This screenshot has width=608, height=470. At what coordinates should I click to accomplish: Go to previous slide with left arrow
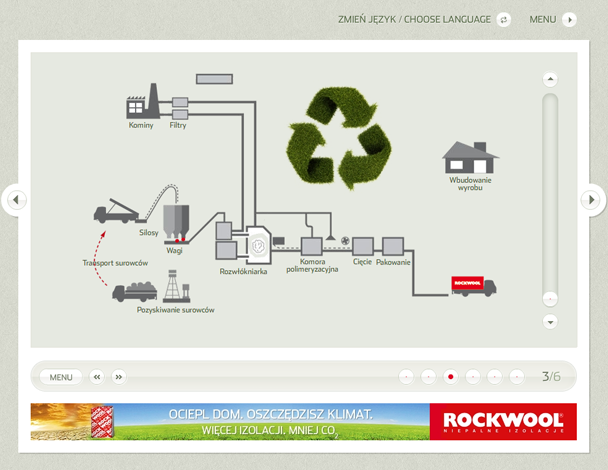pos(15,200)
